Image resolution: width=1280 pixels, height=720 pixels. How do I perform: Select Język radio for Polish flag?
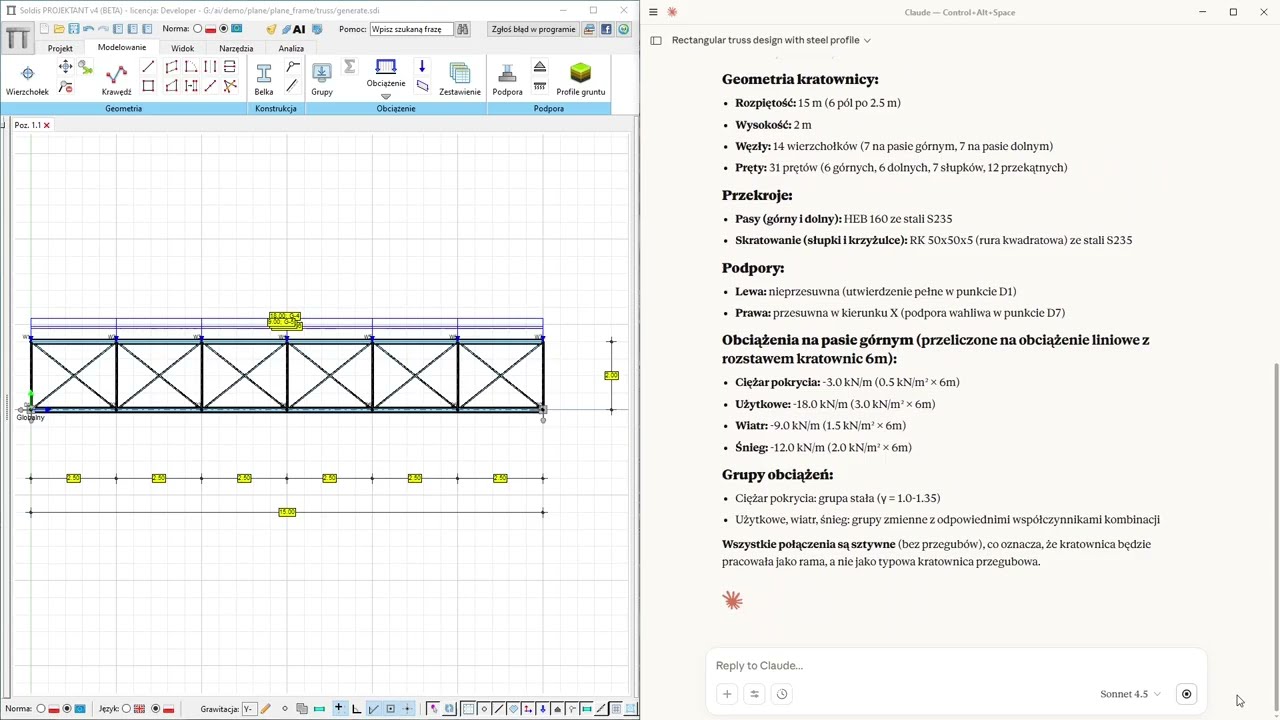[x=155, y=709]
